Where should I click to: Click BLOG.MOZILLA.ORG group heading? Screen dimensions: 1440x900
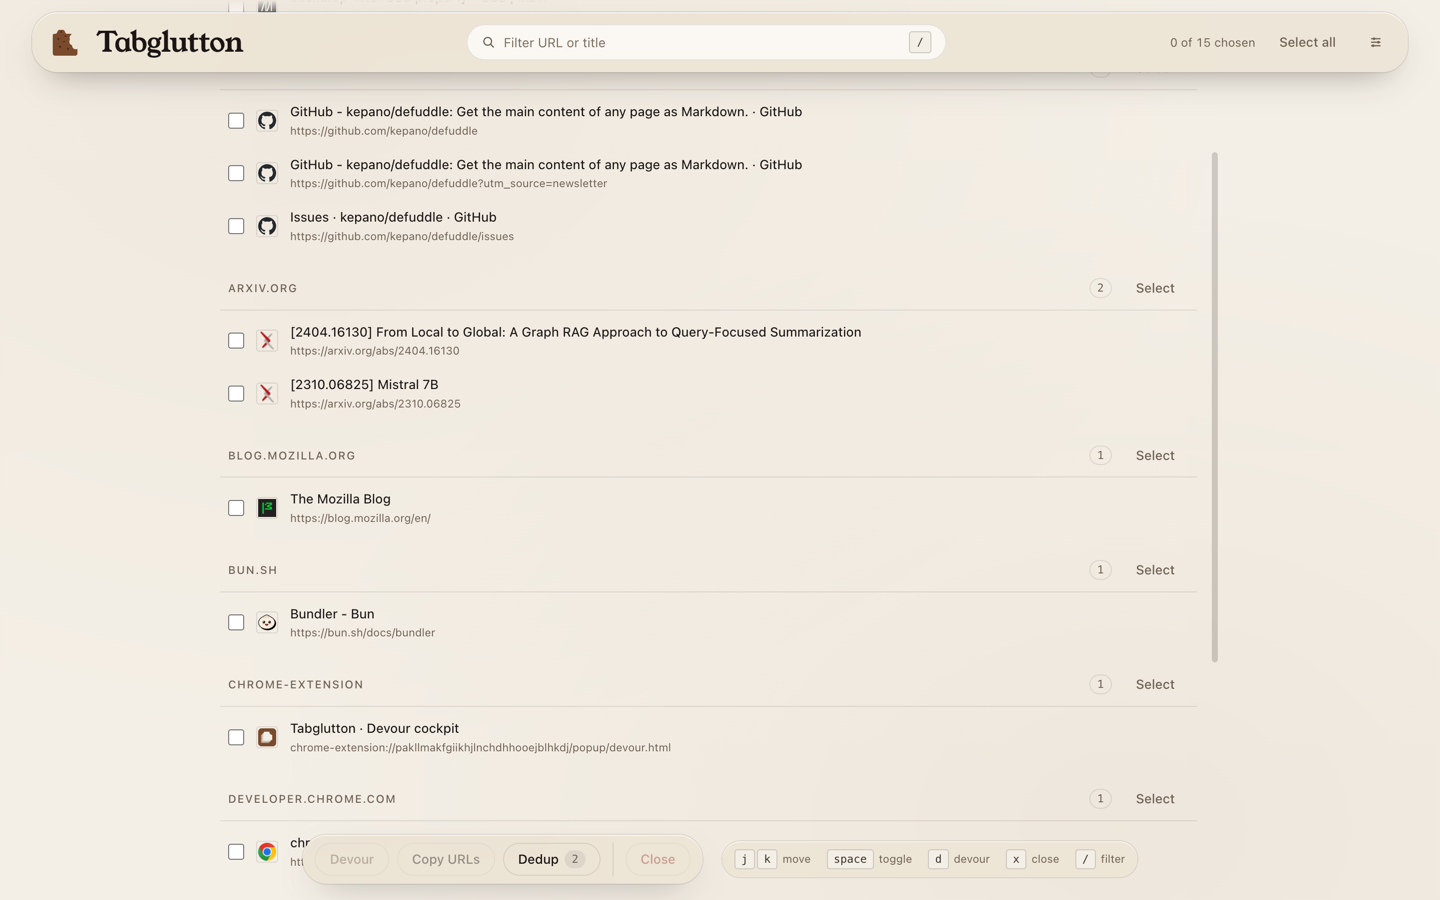(x=292, y=456)
